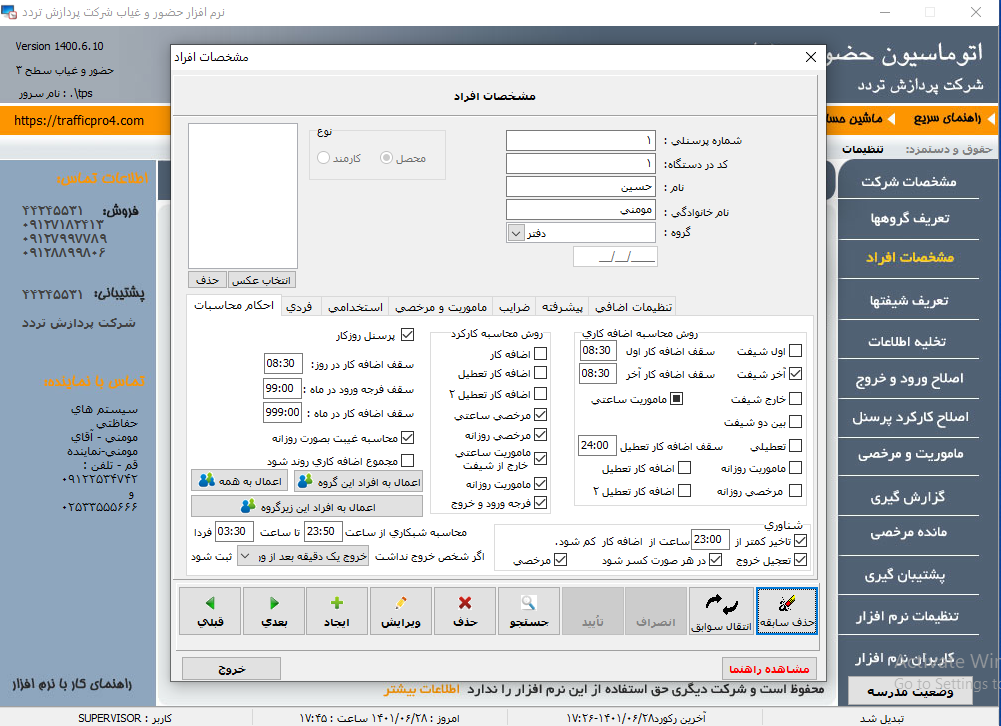This screenshot has height=726, width=1001.
Task: Select the کارمند radio button
Action: pos(323,158)
